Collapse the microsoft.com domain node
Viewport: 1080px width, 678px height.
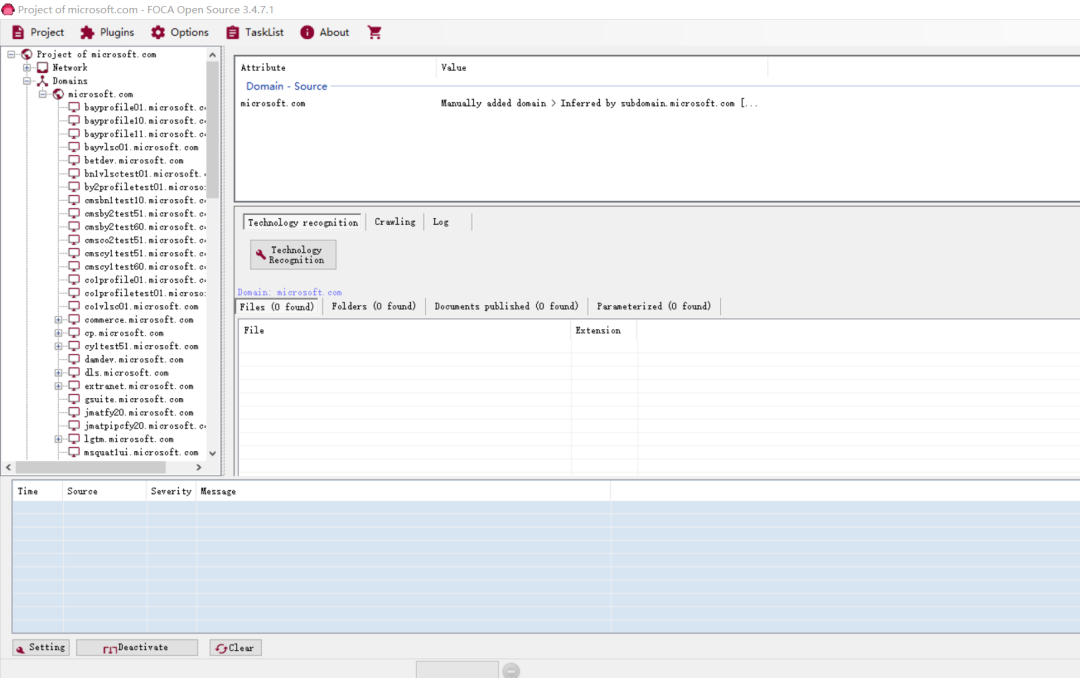pos(43,94)
